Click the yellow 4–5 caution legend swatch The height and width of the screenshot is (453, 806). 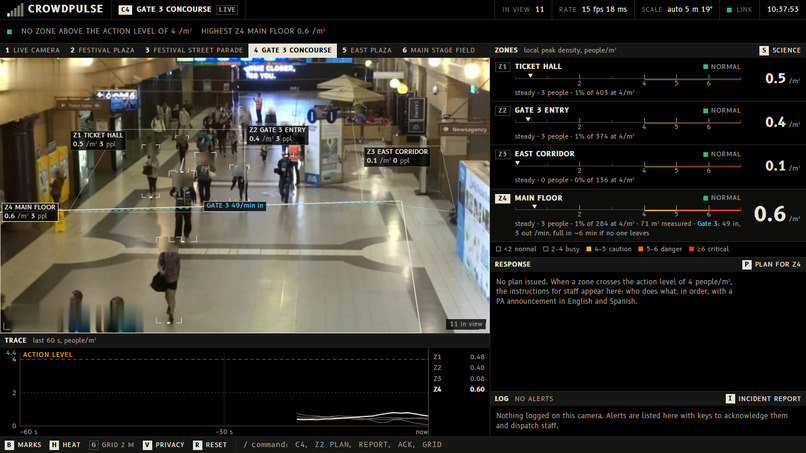(589, 249)
